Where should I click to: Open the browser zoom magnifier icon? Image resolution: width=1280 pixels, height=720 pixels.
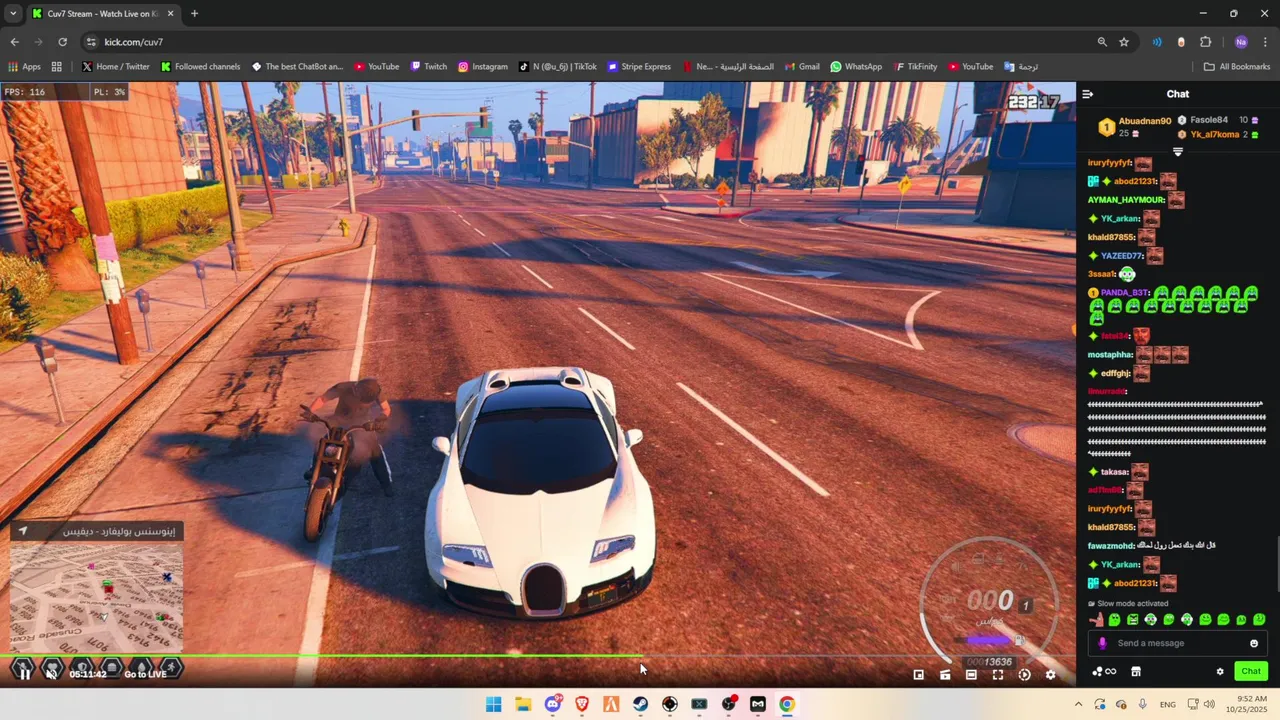(x=1102, y=42)
